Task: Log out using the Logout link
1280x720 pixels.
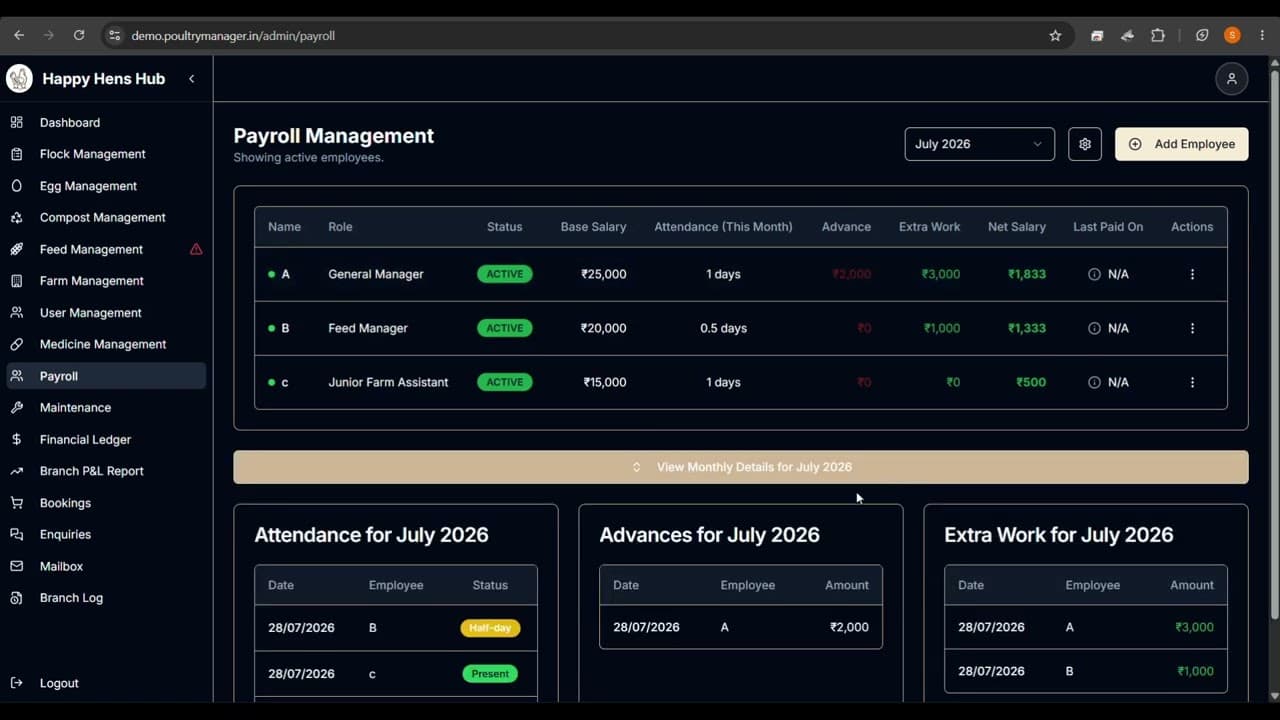Action: pyautogui.click(x=104, y=683)
